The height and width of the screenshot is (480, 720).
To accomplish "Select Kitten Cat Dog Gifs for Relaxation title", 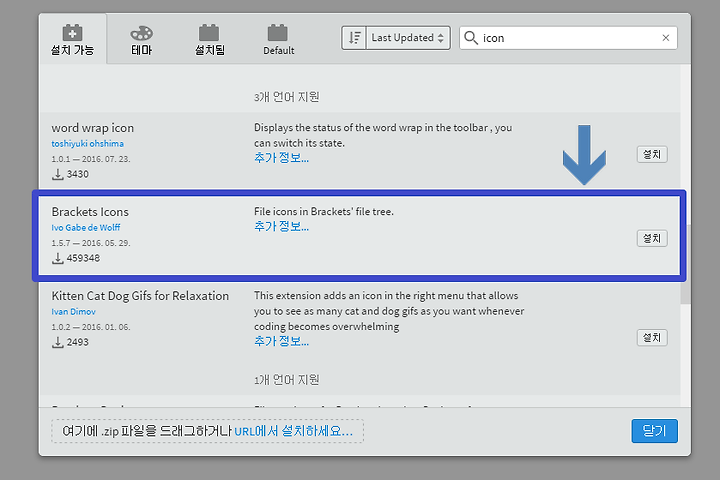I will [x=140, y=296].
